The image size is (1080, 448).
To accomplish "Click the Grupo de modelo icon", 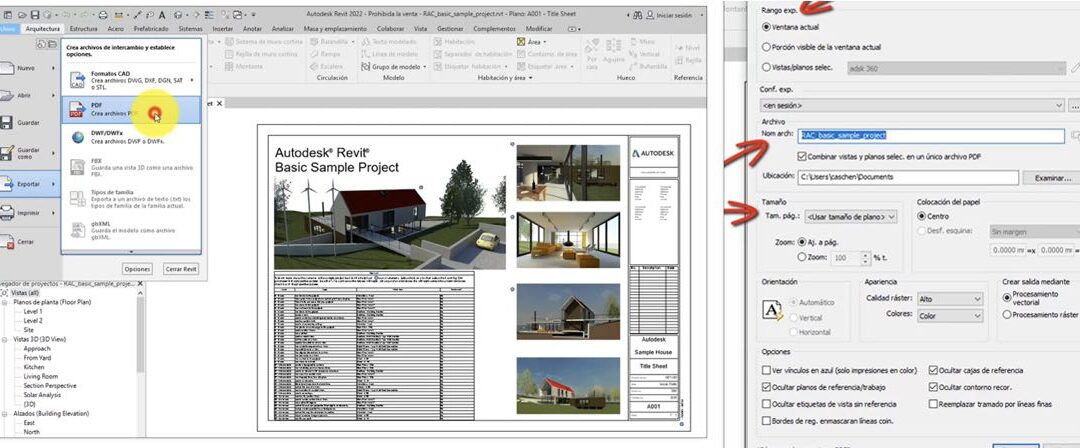I will pos(366,67).
